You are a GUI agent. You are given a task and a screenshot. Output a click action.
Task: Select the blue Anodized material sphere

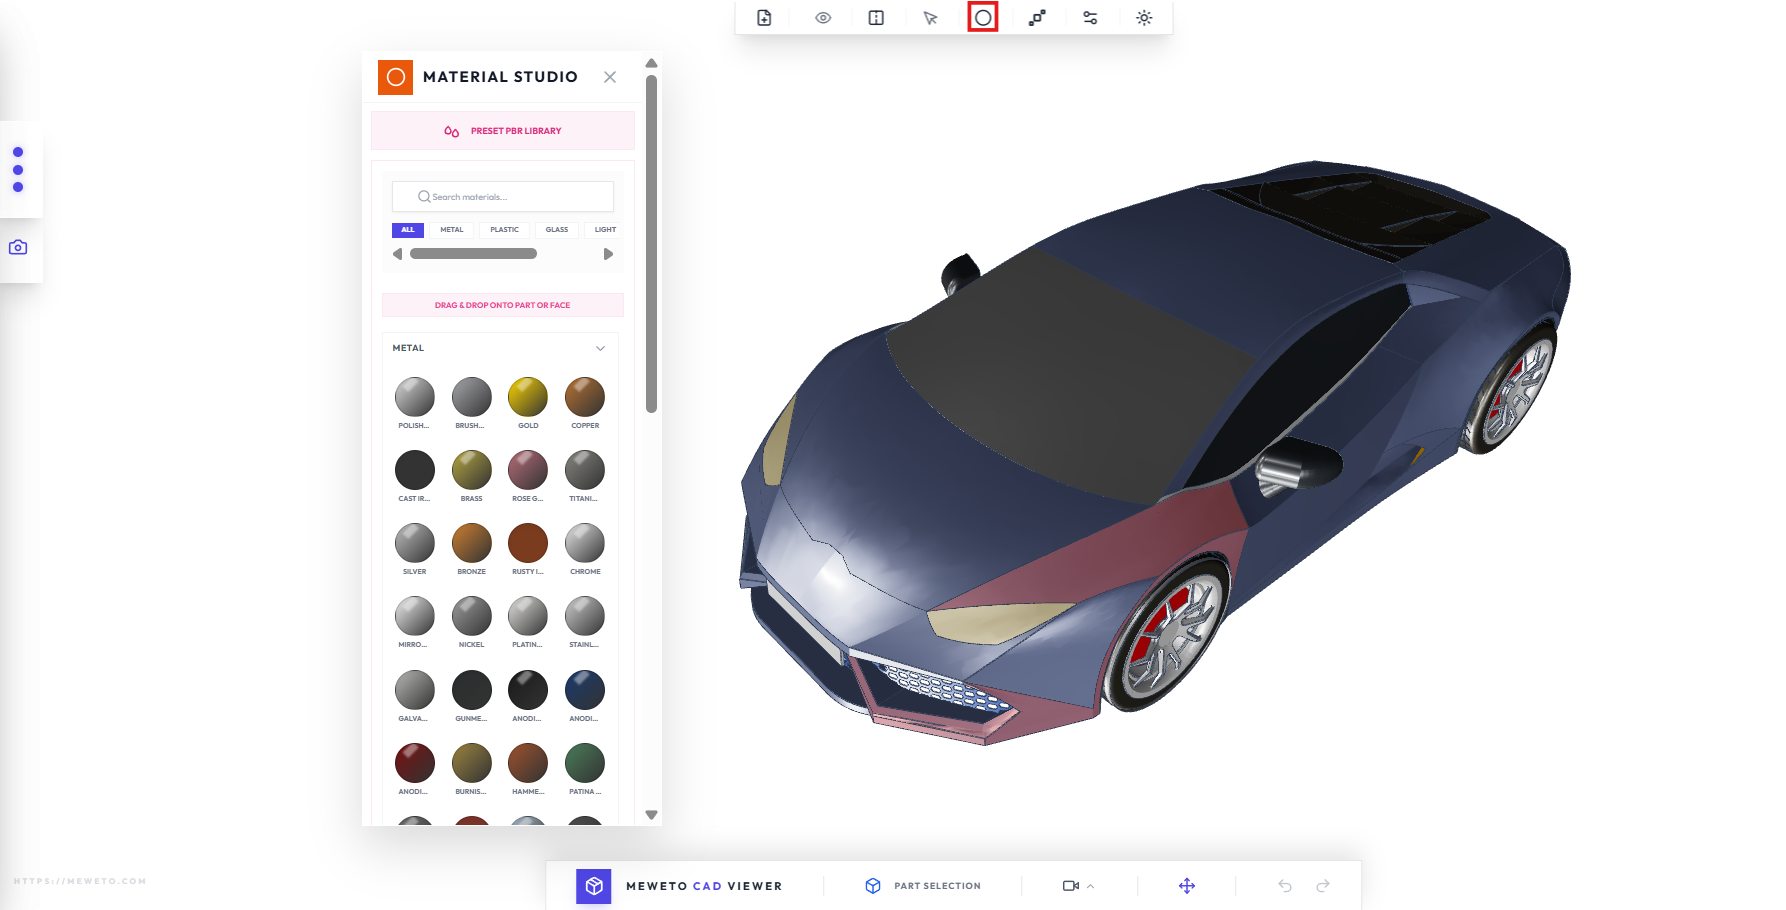585,690
